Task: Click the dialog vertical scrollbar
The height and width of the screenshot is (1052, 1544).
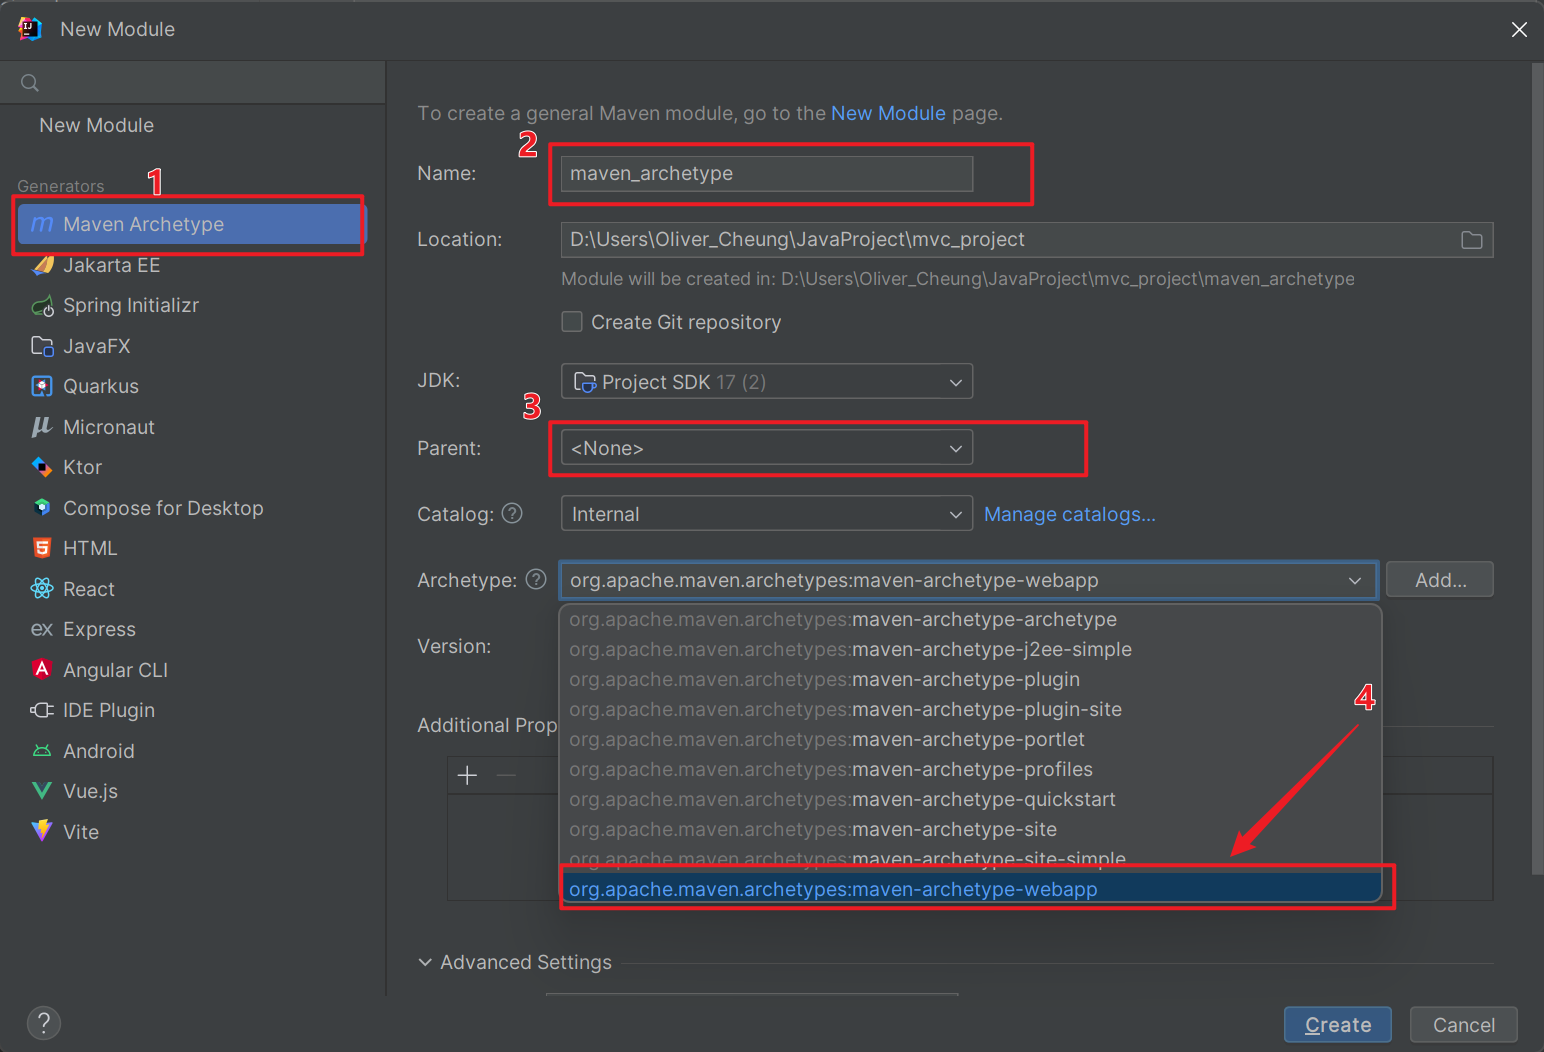Action: point(1538,470)
